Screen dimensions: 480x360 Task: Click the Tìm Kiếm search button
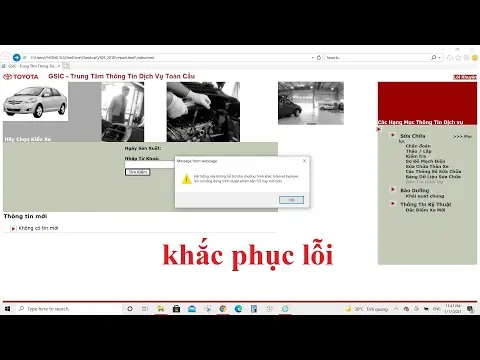138,172
